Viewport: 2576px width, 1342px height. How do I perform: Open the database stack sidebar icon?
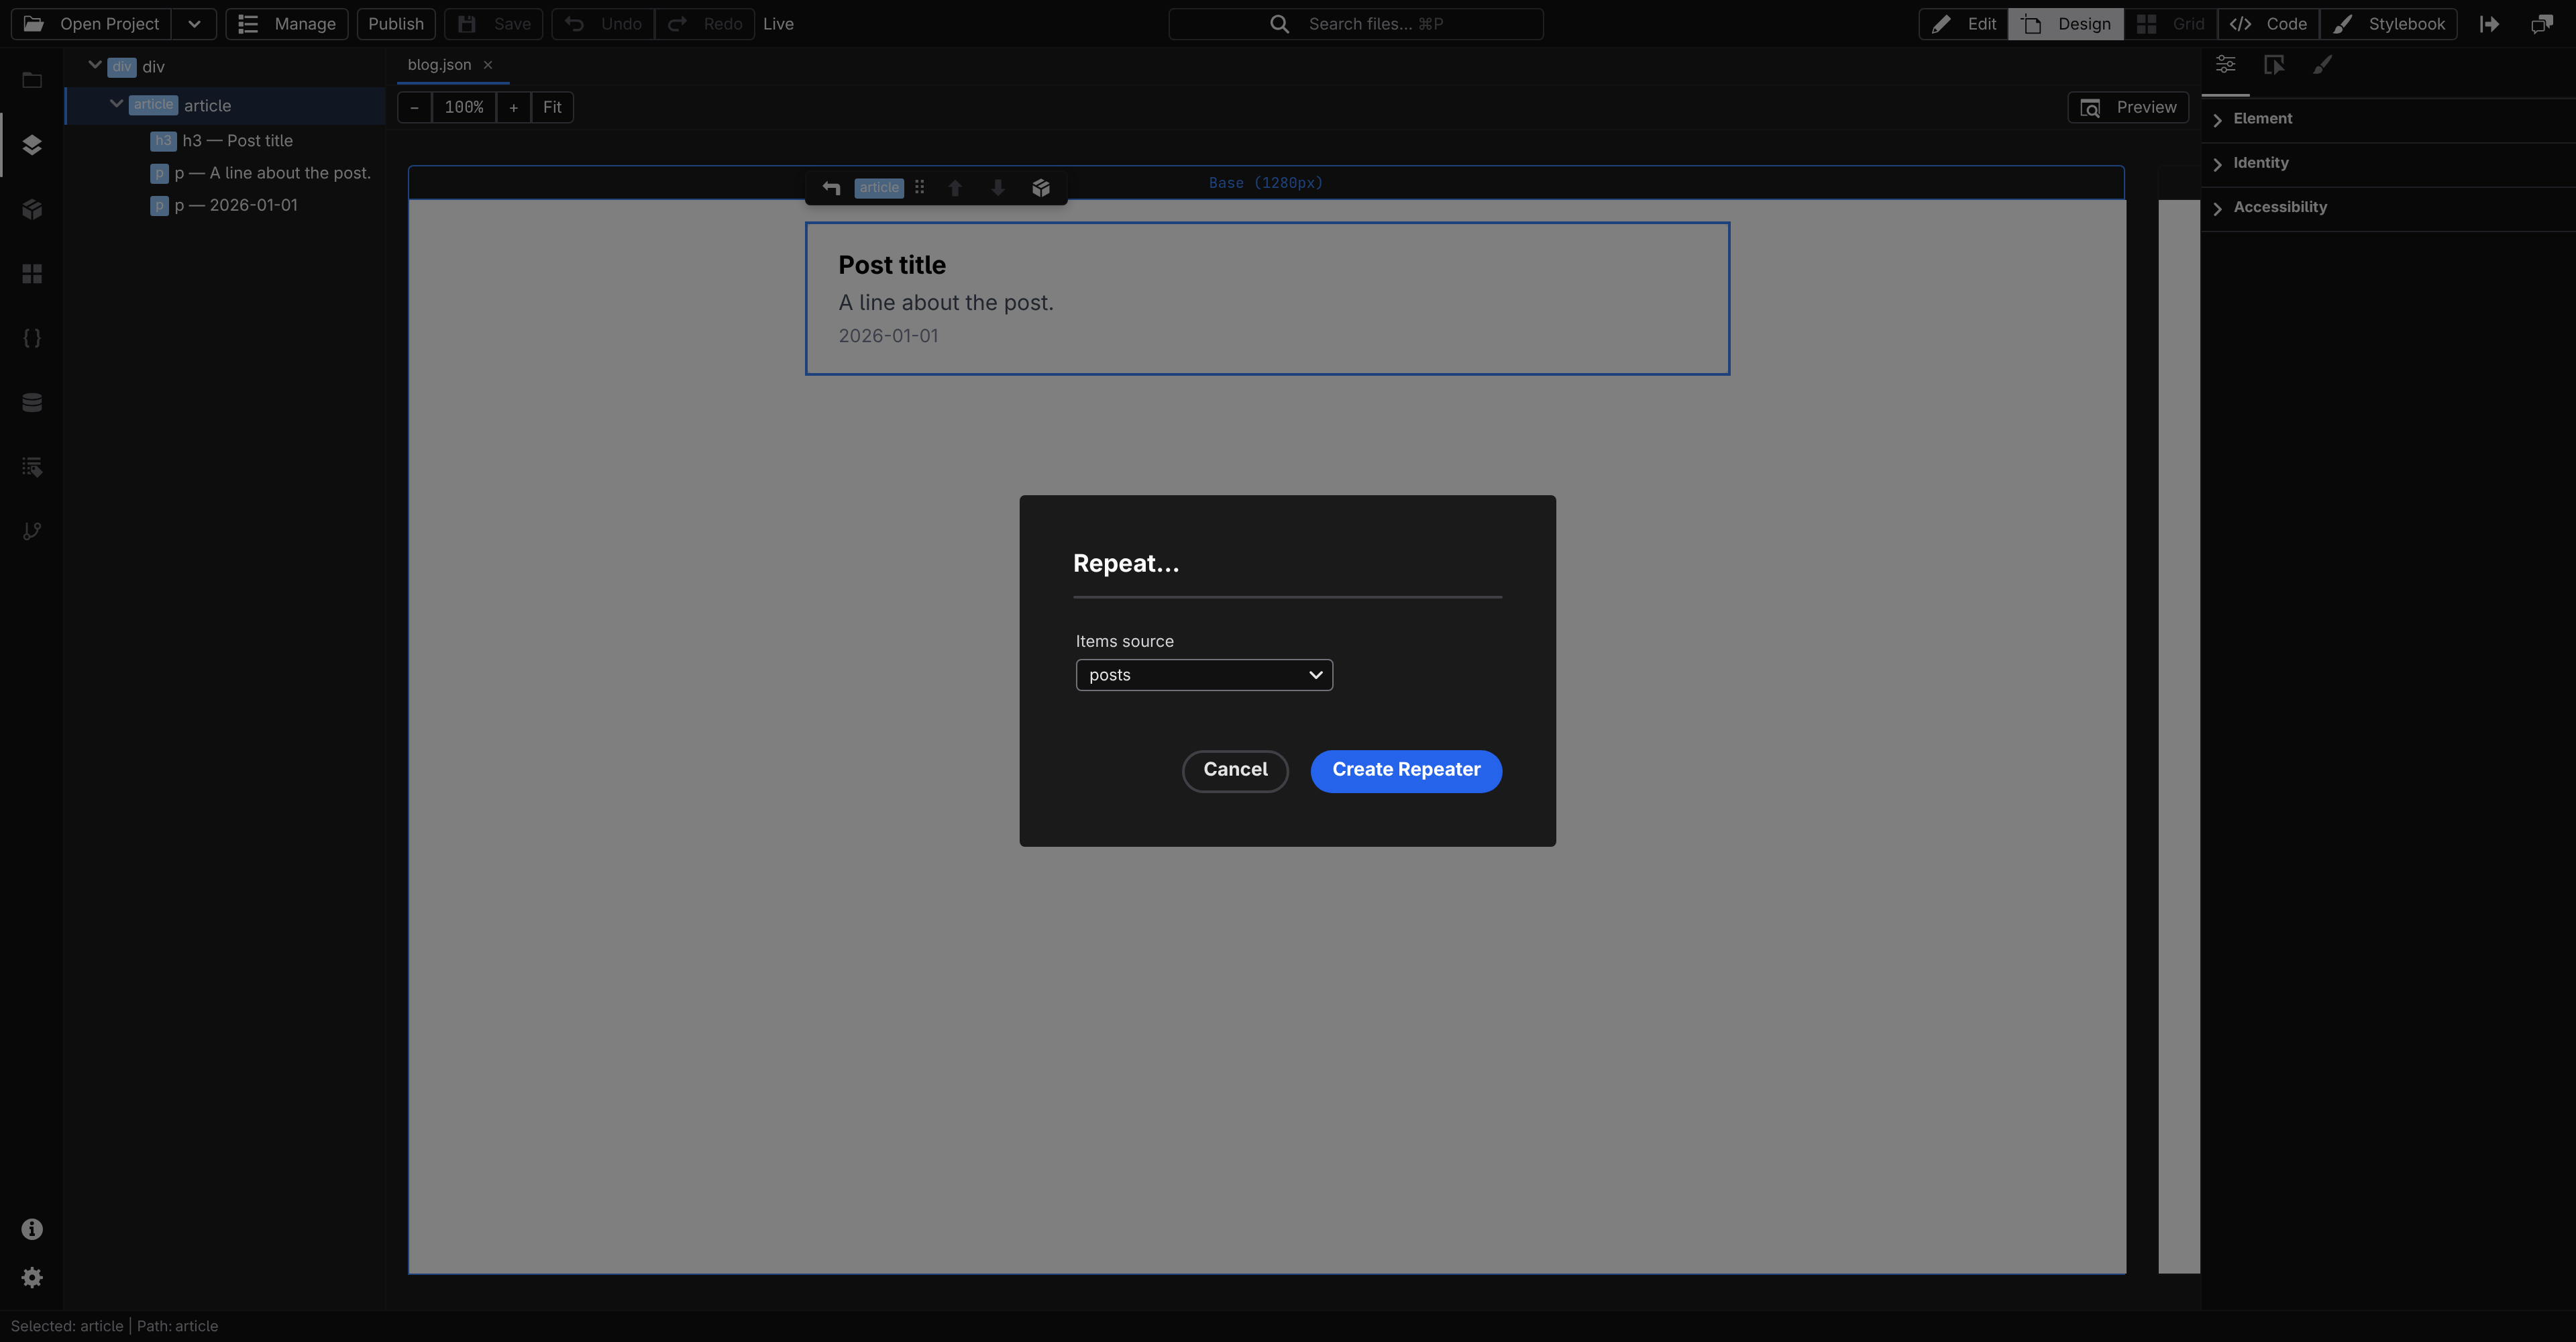point(32,402)
